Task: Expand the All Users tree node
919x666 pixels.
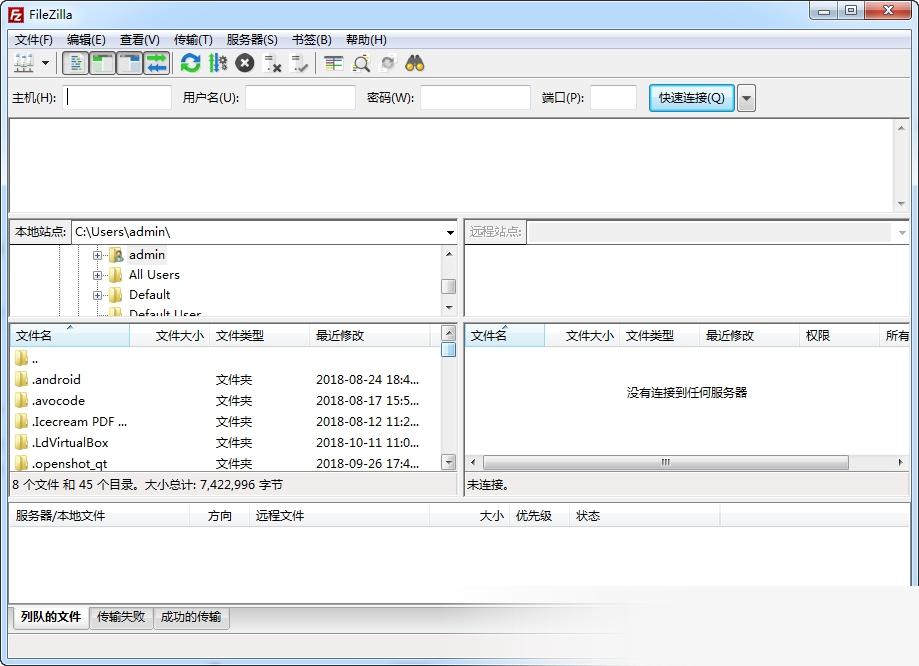Action: click(x=97, y=275)
